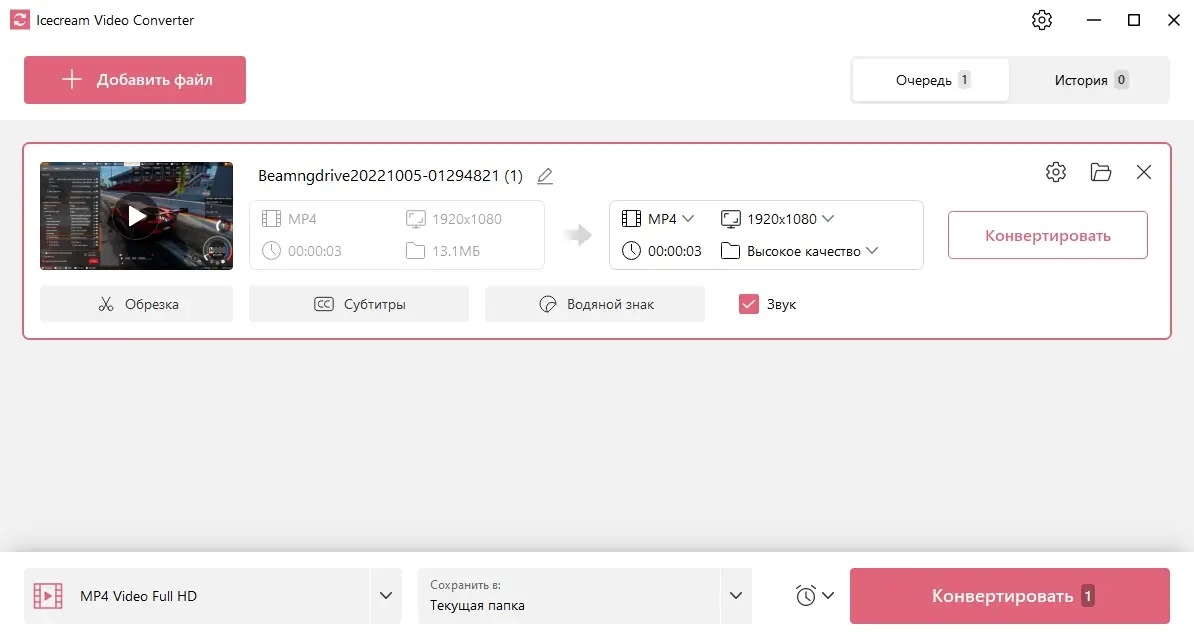The image size is (1194, 640).
Task: Open the Субтитры subtitles button
Action: tap(359, 304)
